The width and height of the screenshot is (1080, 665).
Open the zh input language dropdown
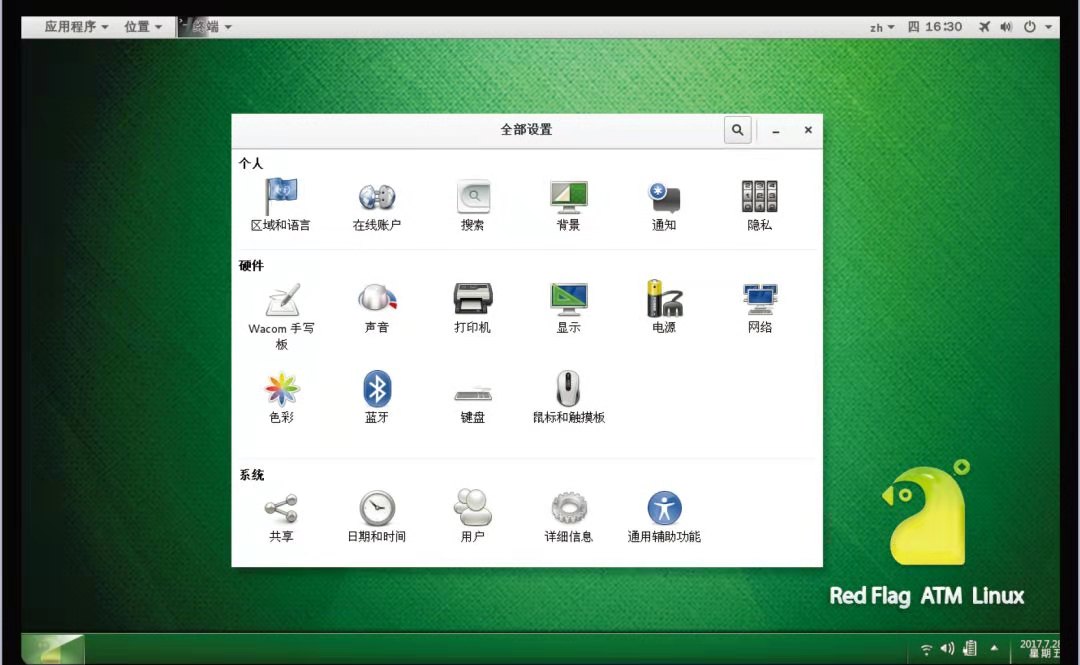click(882, 28)
